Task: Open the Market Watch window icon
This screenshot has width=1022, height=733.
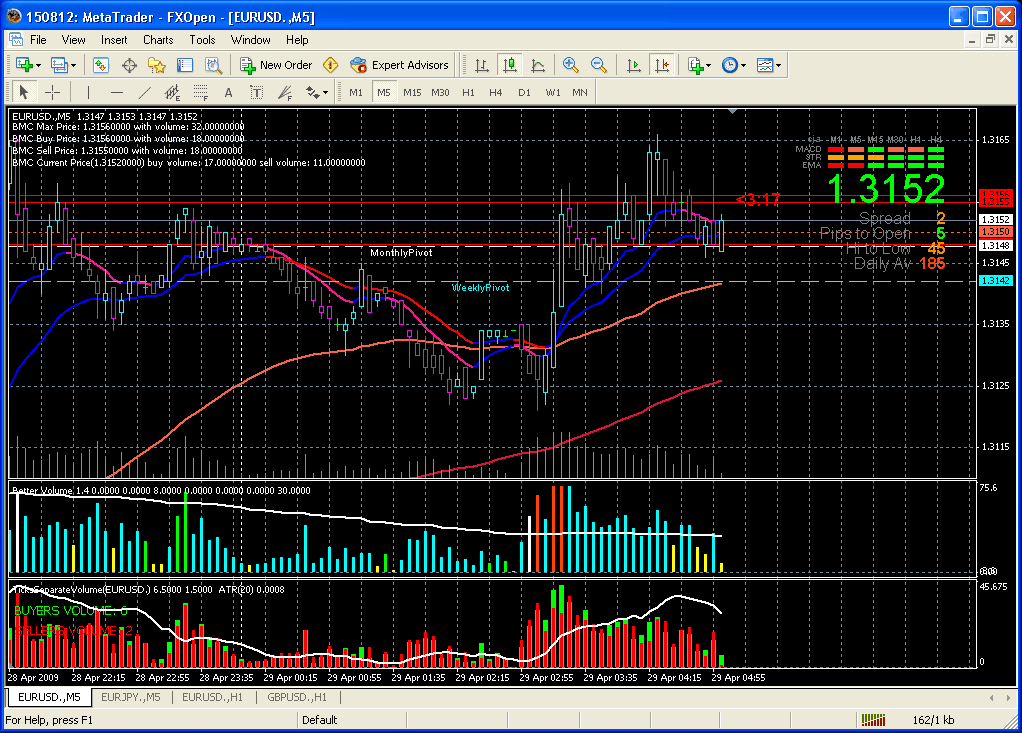Action: point(101,65)
